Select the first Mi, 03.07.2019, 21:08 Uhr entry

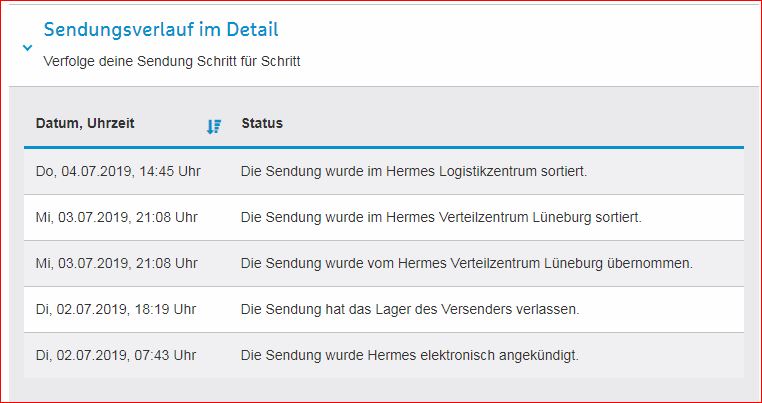pyautogui.click(x=117, y=217)
